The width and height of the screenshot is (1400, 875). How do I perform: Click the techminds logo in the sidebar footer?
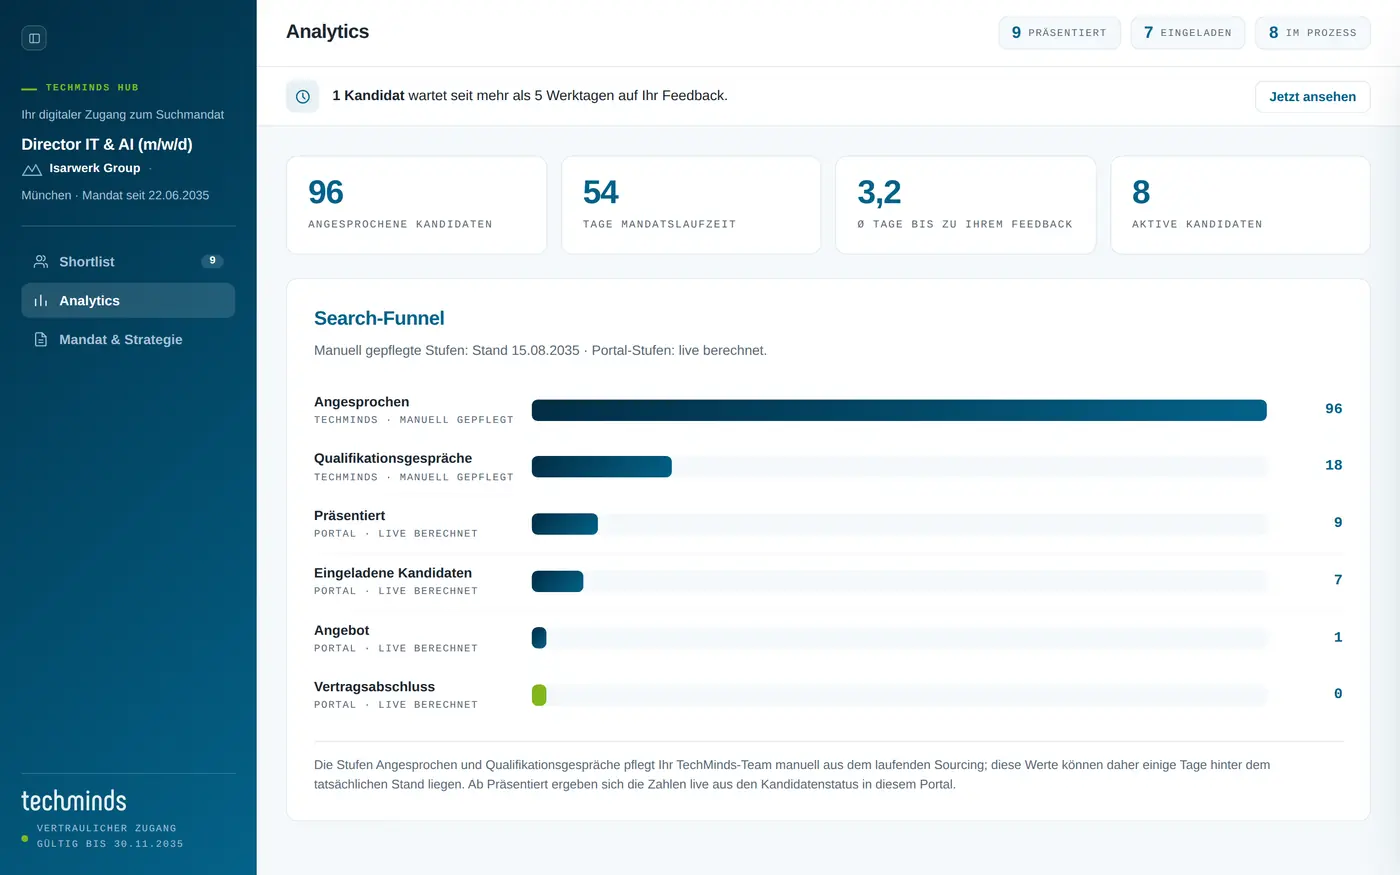[x=74, y=800]
